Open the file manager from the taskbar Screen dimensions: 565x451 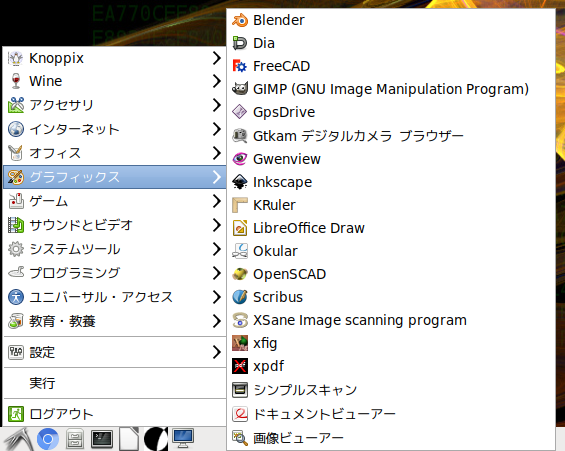click(x=75, y=439)
